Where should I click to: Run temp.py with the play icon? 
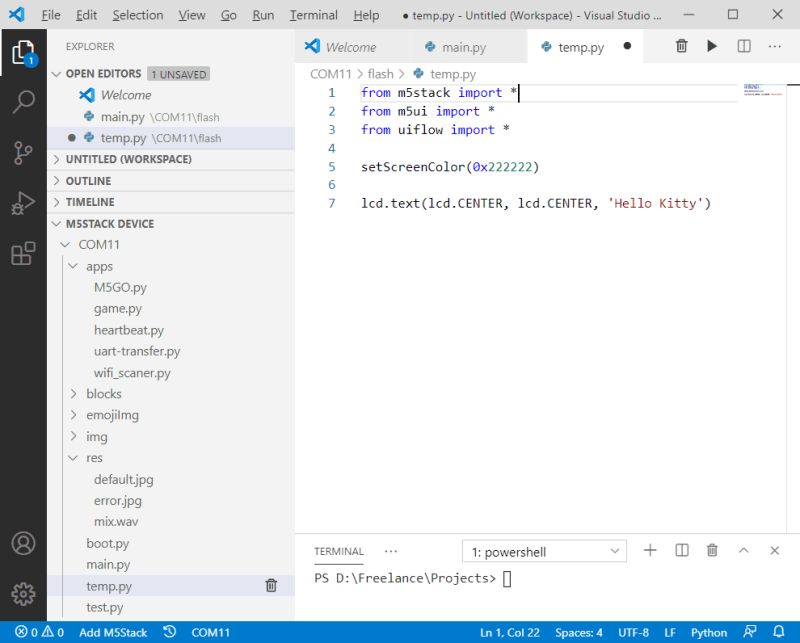tap(712, 46)
